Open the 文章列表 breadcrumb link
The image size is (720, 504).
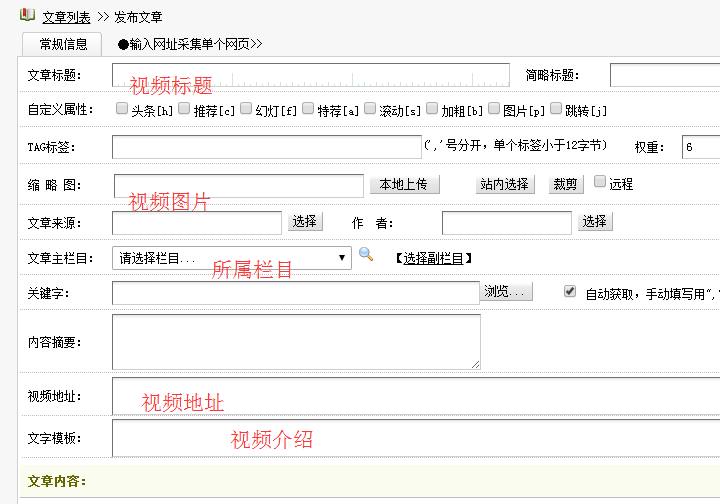[x=67, y=17]
